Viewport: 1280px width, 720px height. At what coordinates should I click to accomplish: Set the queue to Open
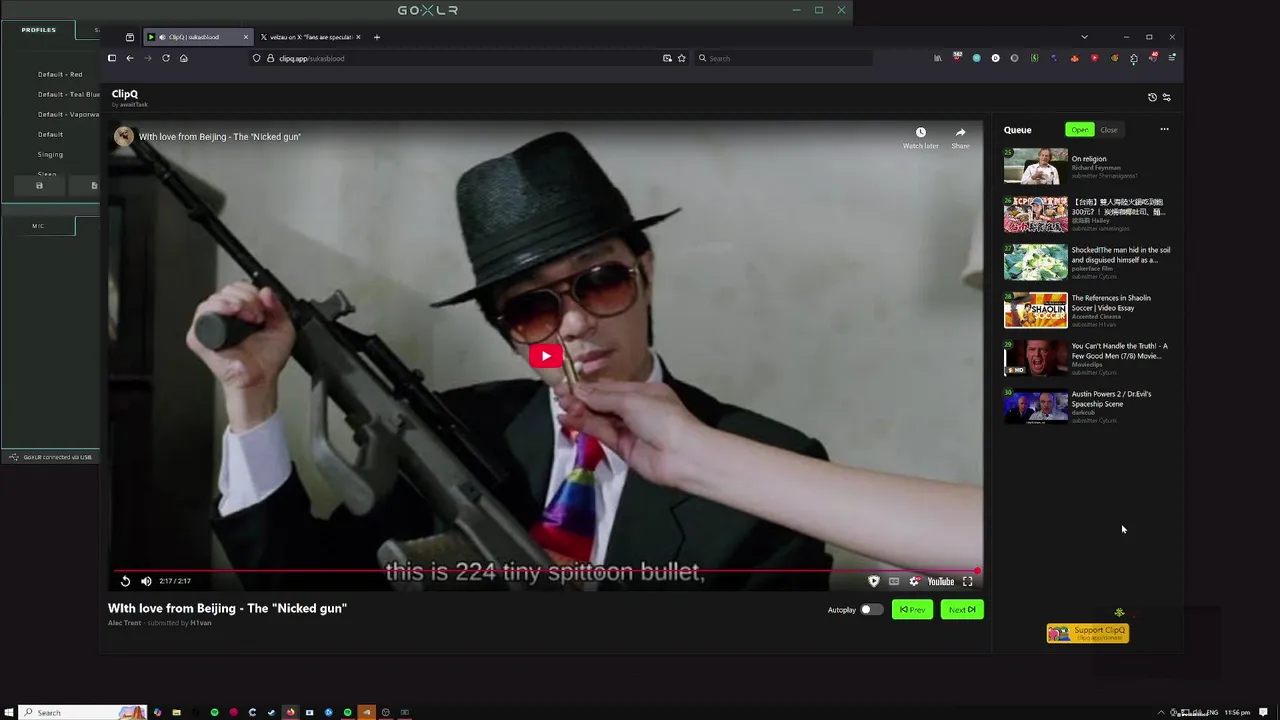click(x=1080, y=130)
